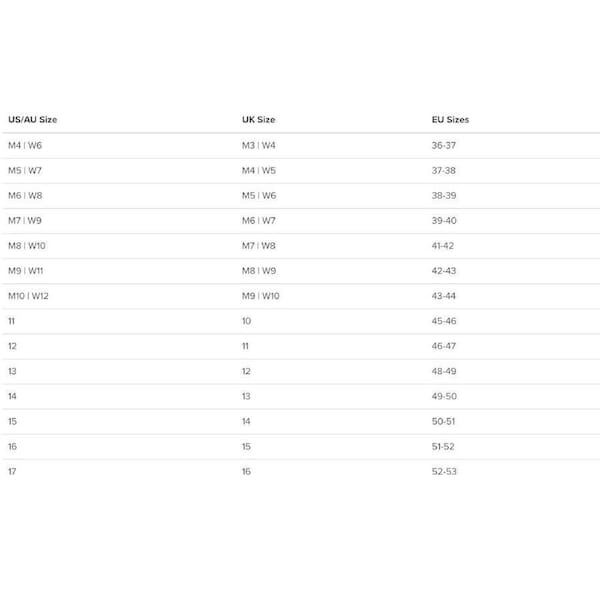Select the M5 | W7 US/AU cell
The height and width of the screenshot is (600, 600).
[25, 171]
